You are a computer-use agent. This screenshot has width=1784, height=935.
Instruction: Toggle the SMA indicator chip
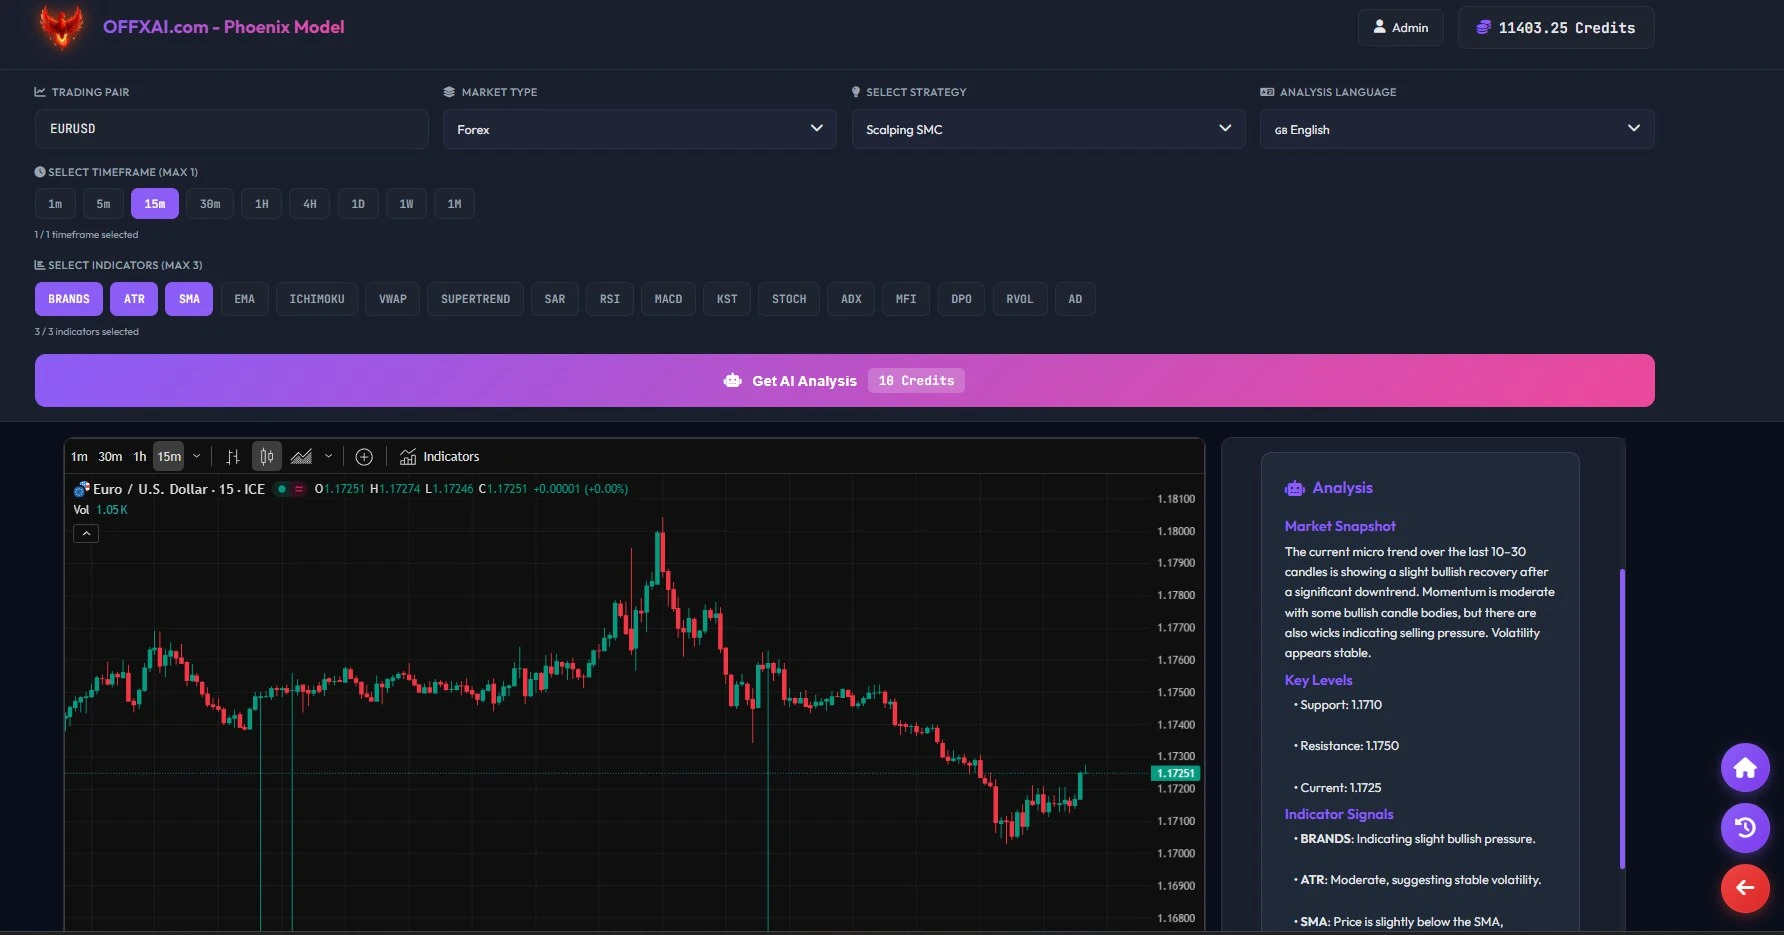[x=189, y=299]
